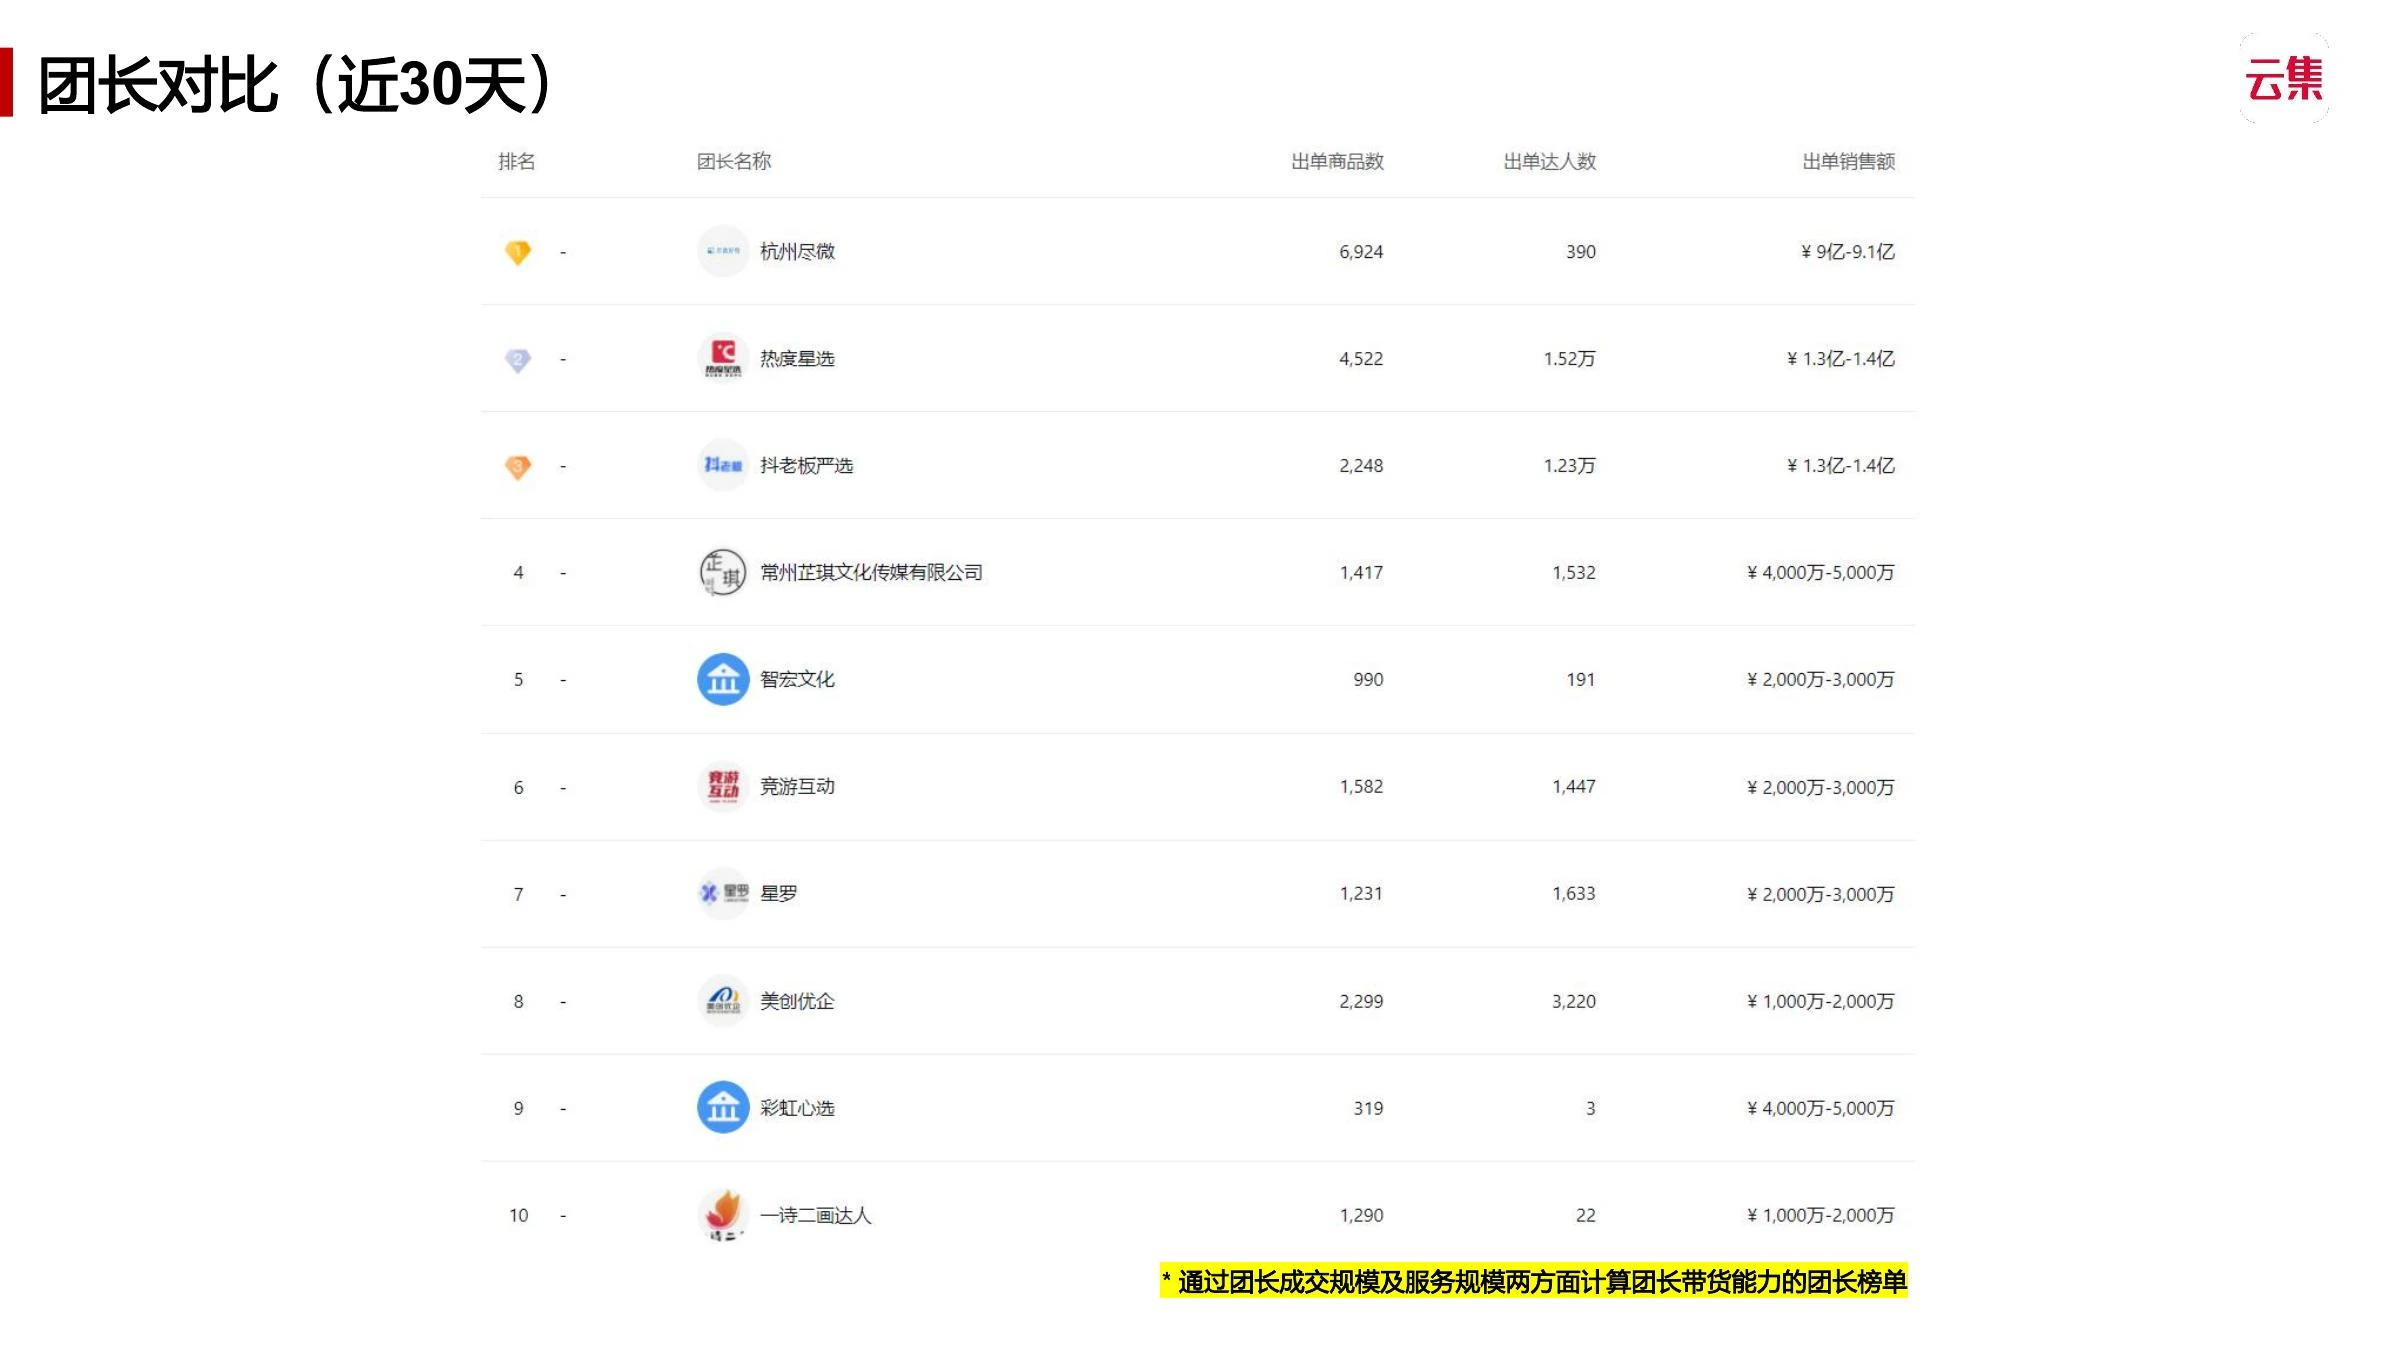Click the silver second-place medal icon
2400x1350 pixels.
pos(517,360)
